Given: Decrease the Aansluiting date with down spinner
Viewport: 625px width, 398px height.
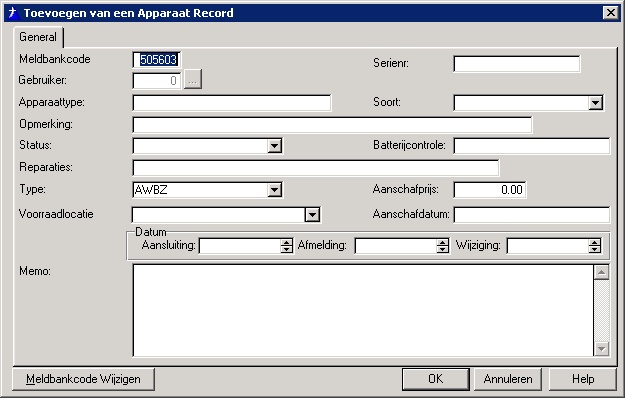Looking at the screenshot, I should pyautogui.click(x=286, y=249).
